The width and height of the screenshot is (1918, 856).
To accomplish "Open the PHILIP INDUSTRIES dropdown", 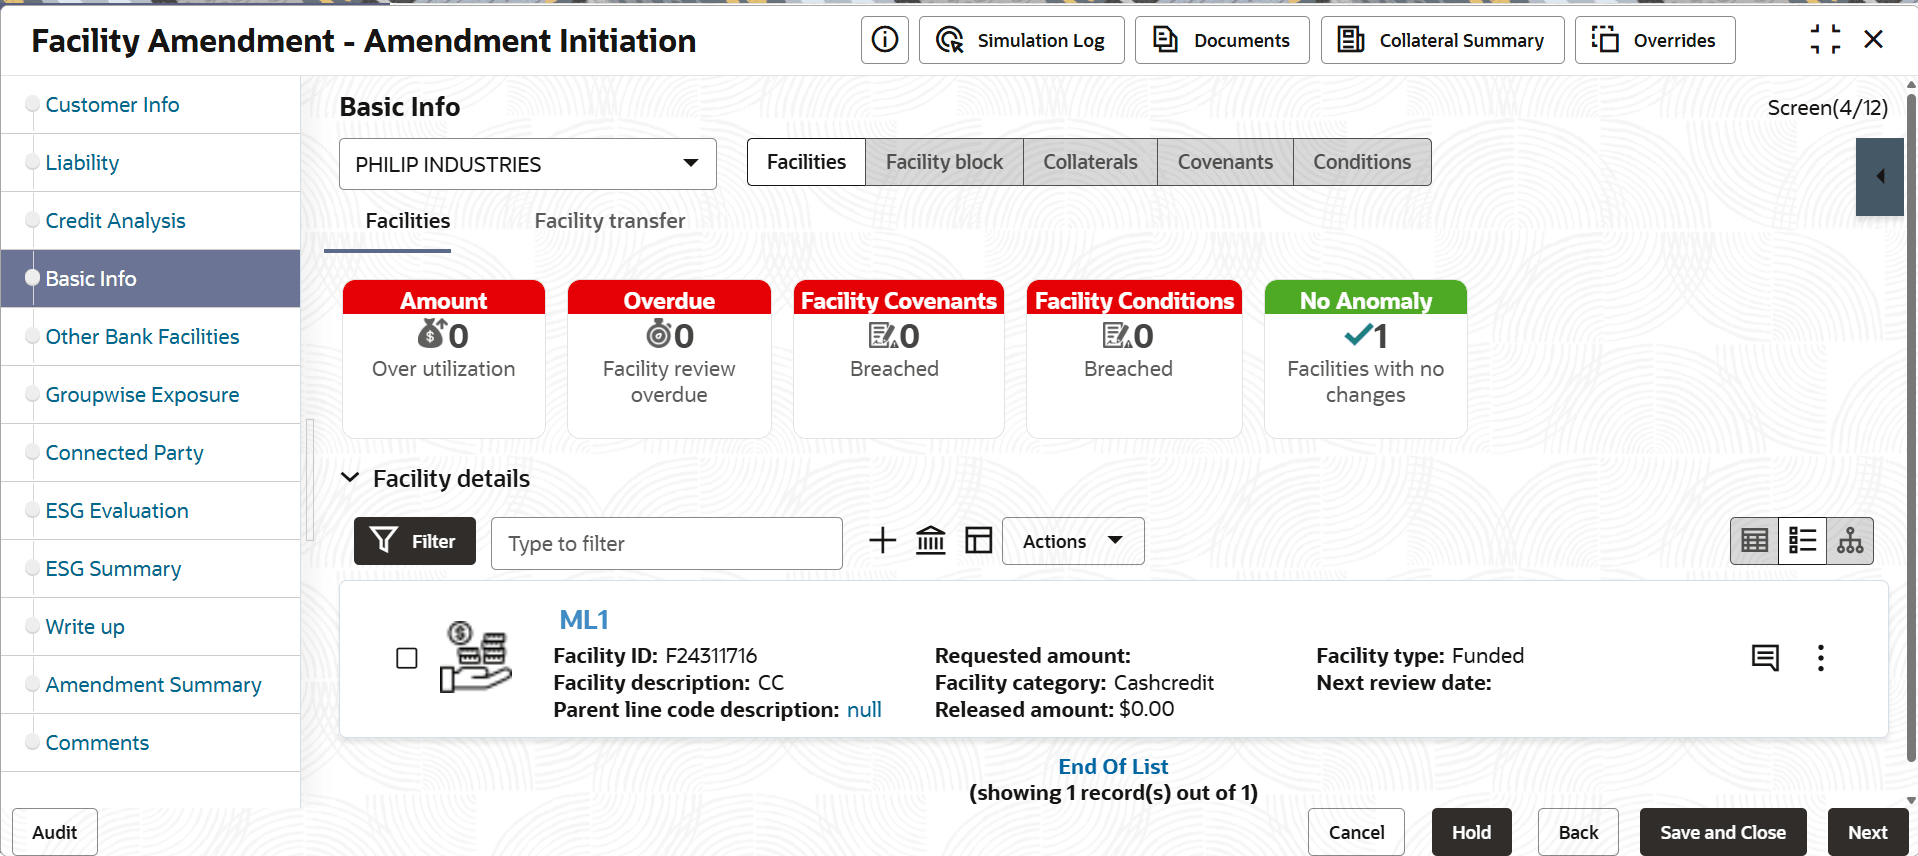I will coord(528,164).
